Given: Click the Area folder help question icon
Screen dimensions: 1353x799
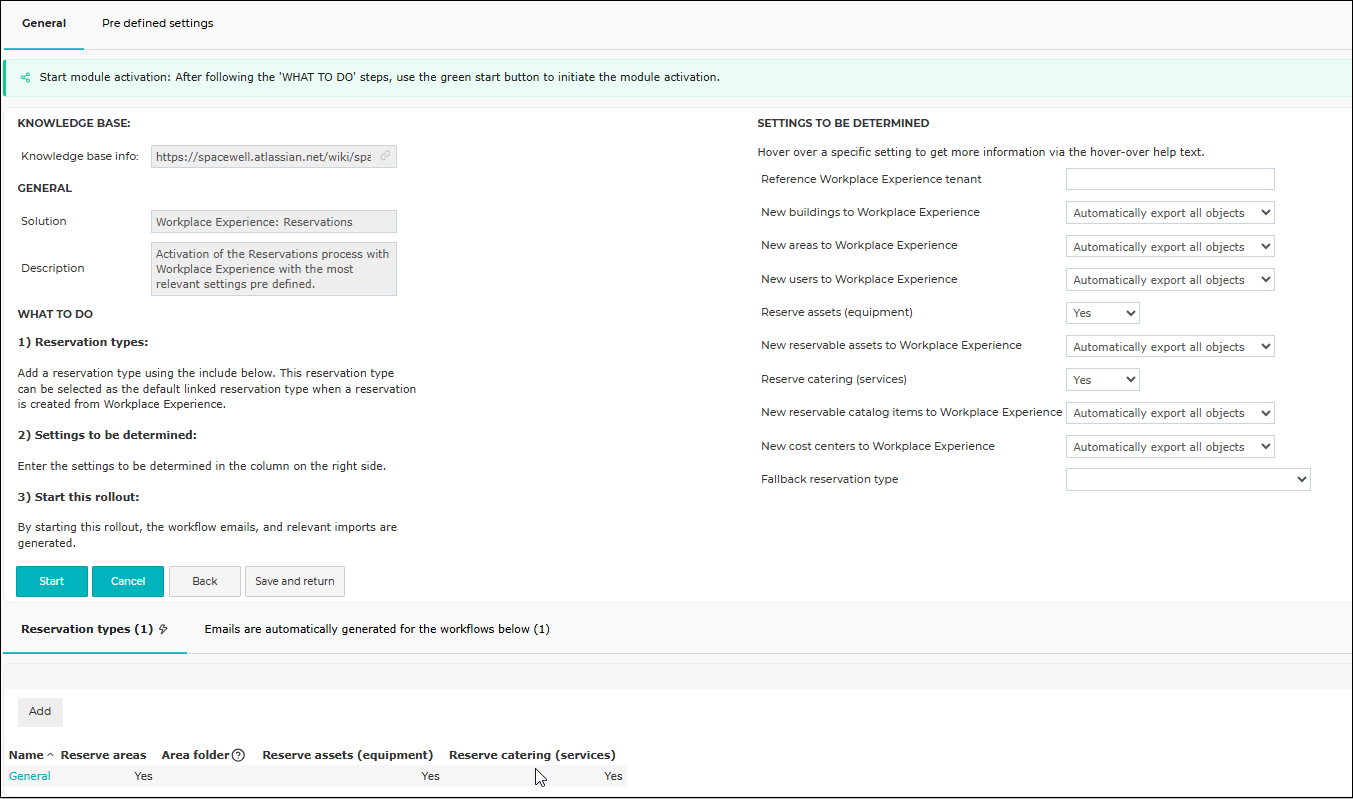Looking at the screenshot, I should click(x=238, y=755).
